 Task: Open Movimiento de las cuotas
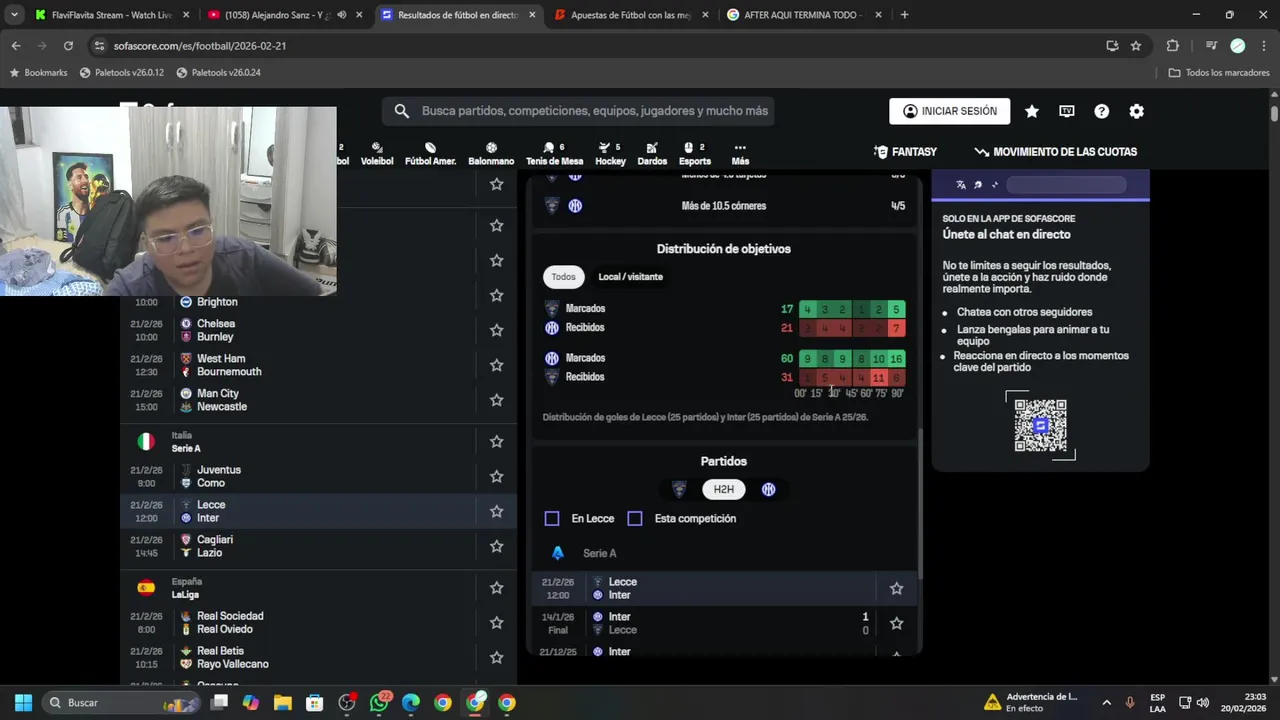click(x=1055, y=152)
